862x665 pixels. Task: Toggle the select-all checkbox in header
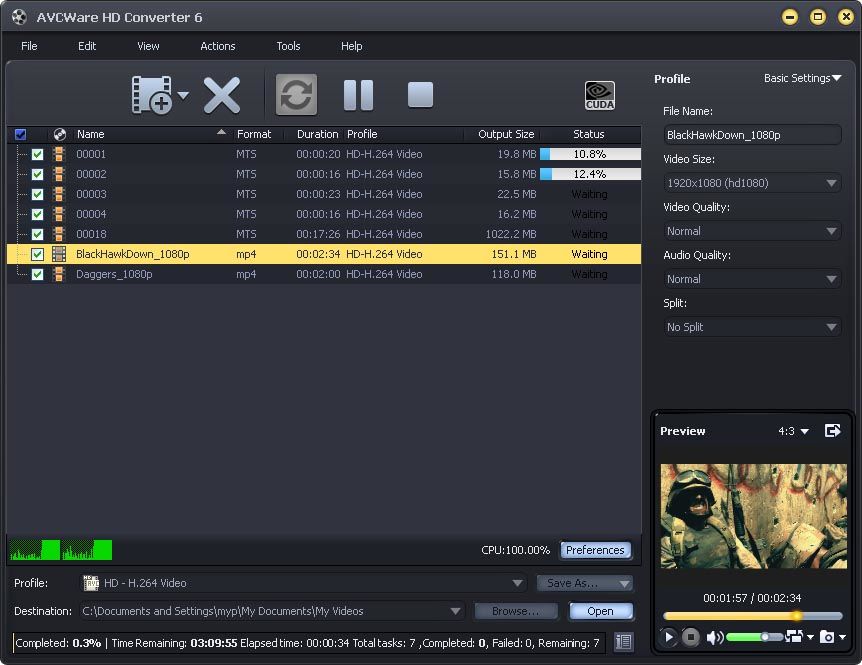point(20,135)
